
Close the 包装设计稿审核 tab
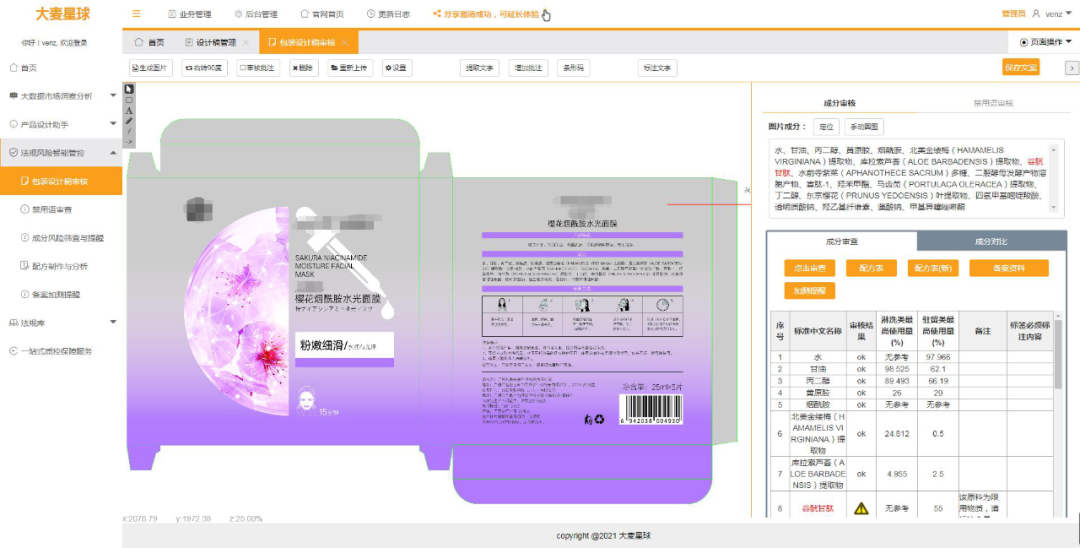pos(344,43)
